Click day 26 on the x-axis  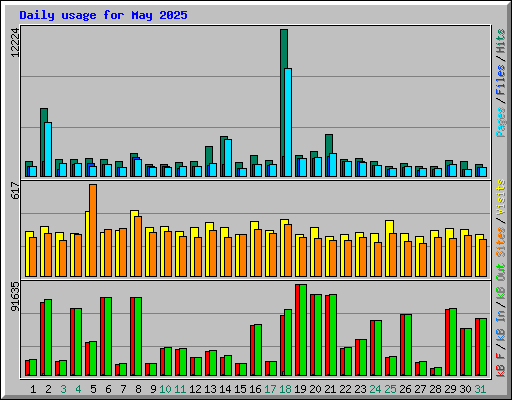pos(405,389)
